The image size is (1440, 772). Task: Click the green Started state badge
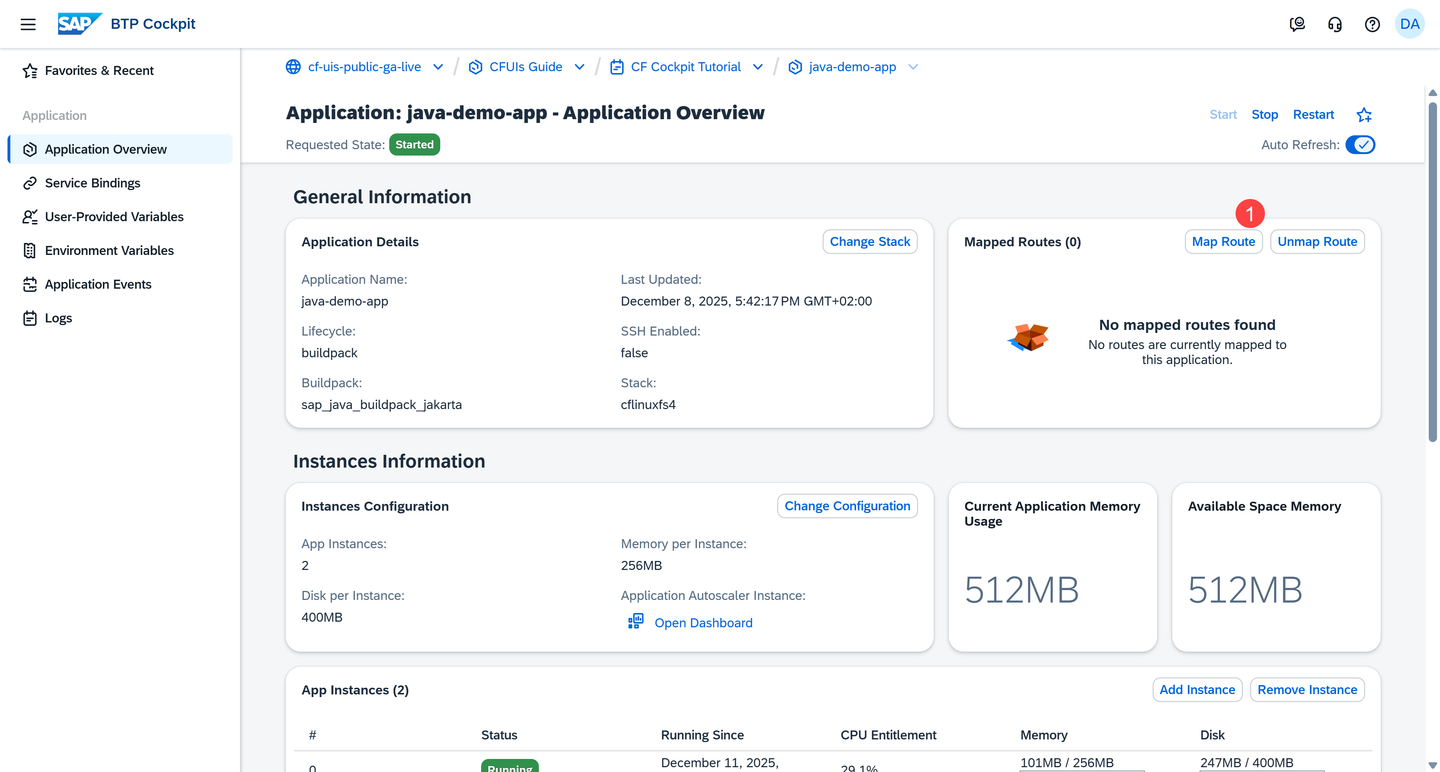point(414,145)
